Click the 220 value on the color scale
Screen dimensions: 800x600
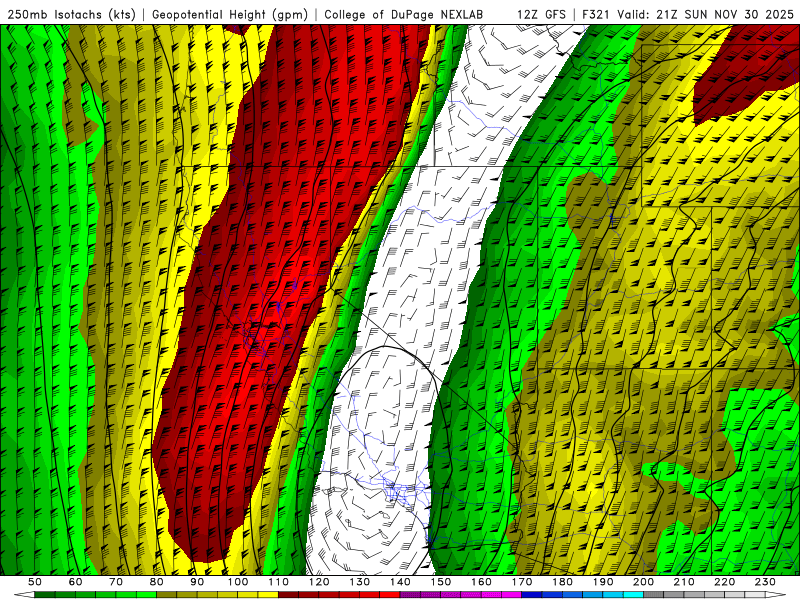[725, 582]
